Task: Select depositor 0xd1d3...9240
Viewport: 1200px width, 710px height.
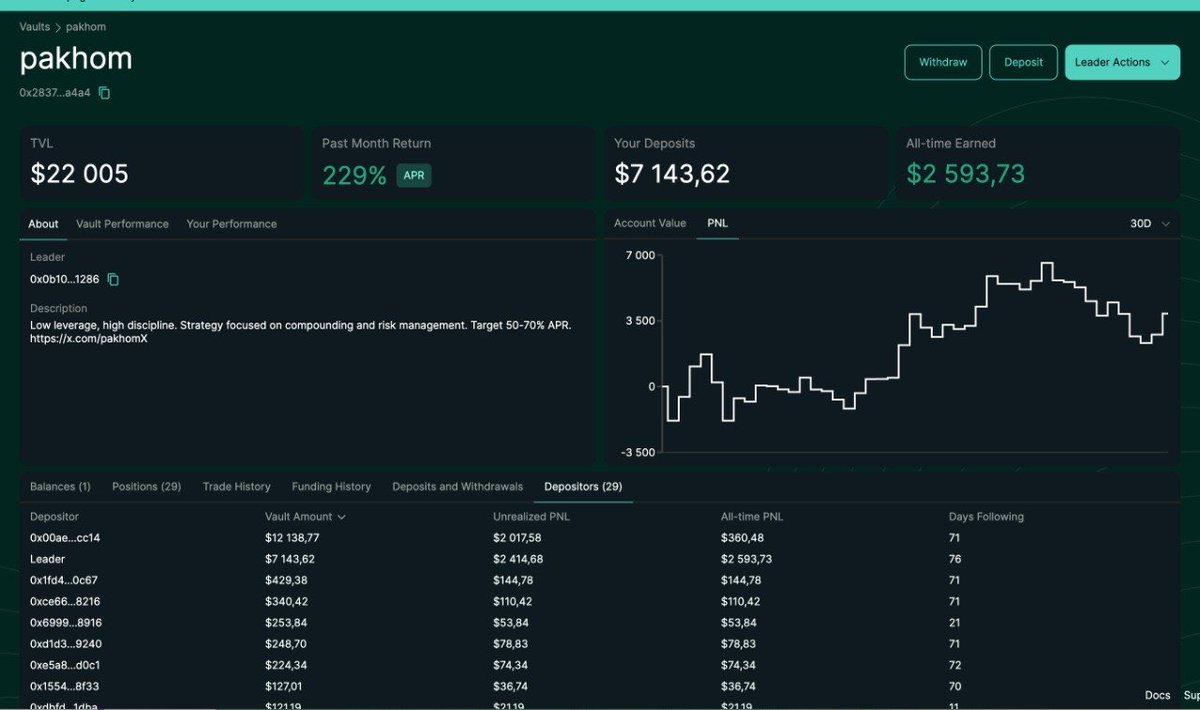Action: pos(66,644)
